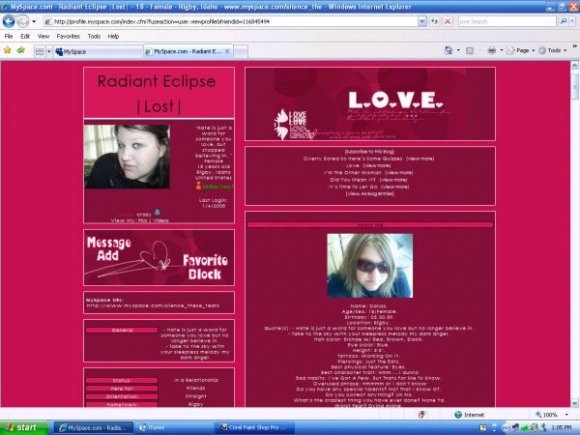Click the Favorite link in contact box
The image size is (580, 435).
pyautogui.click(x=205, y=260)
